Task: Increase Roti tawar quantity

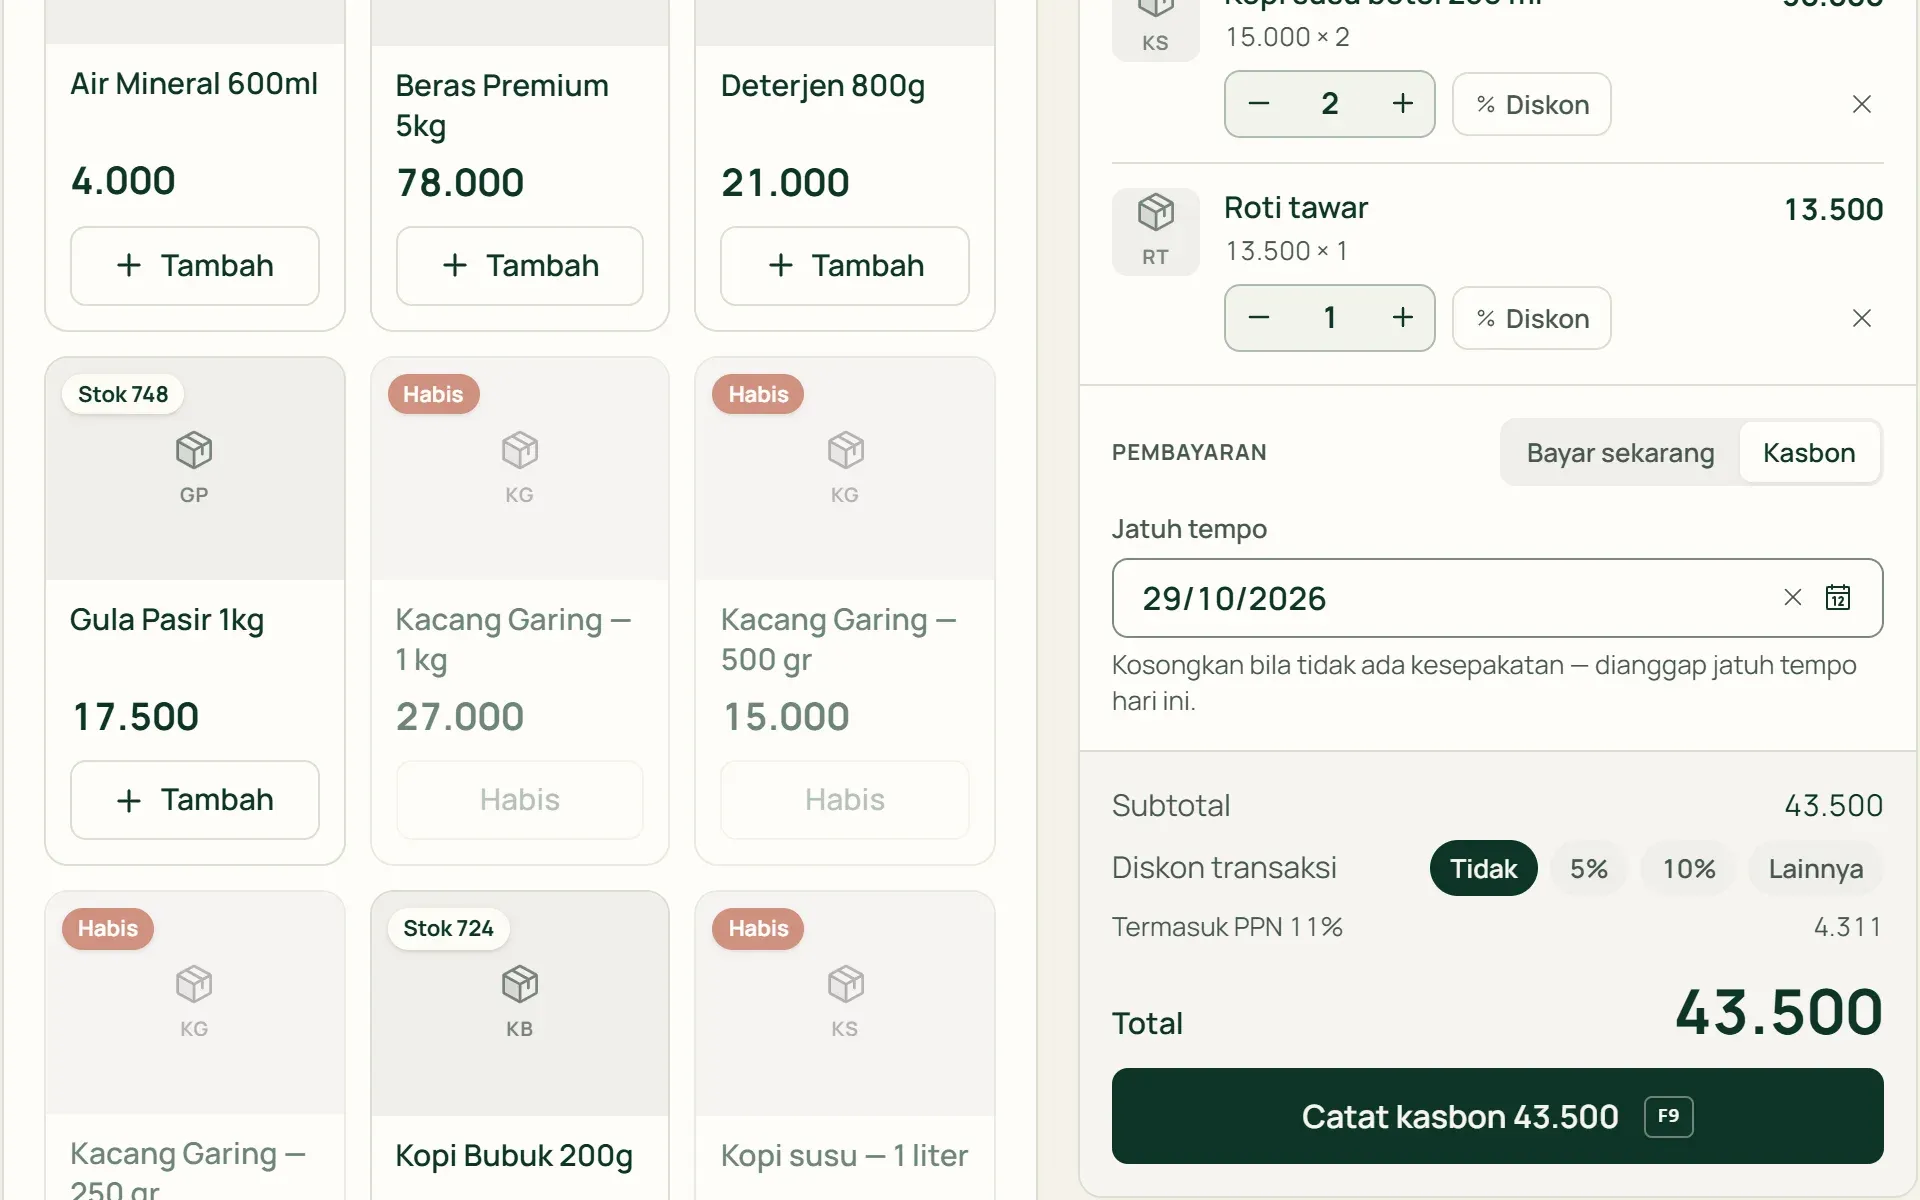Action: coord(1402,318)
